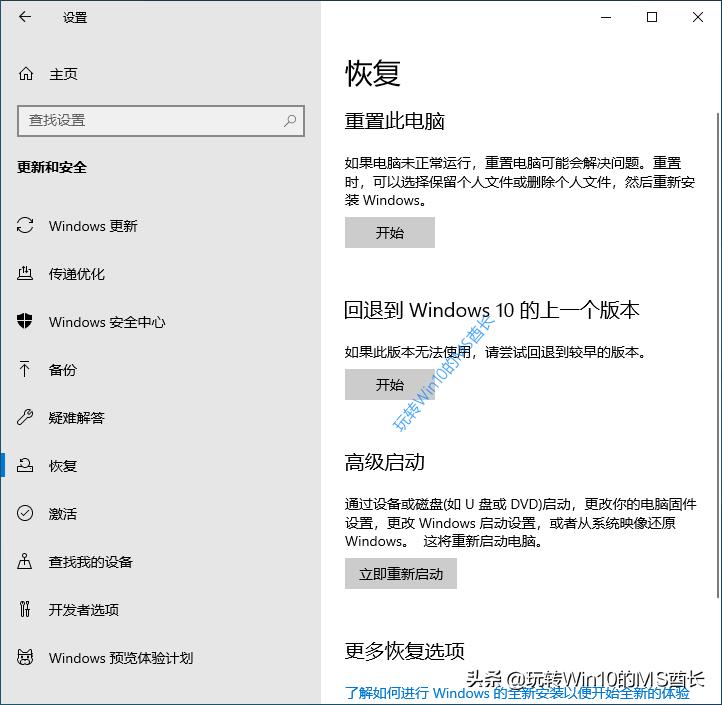This screenshot has height=705, width=722.
Task: Click the 查找我的设备 locator icon
Action: (x=25, y=561)
